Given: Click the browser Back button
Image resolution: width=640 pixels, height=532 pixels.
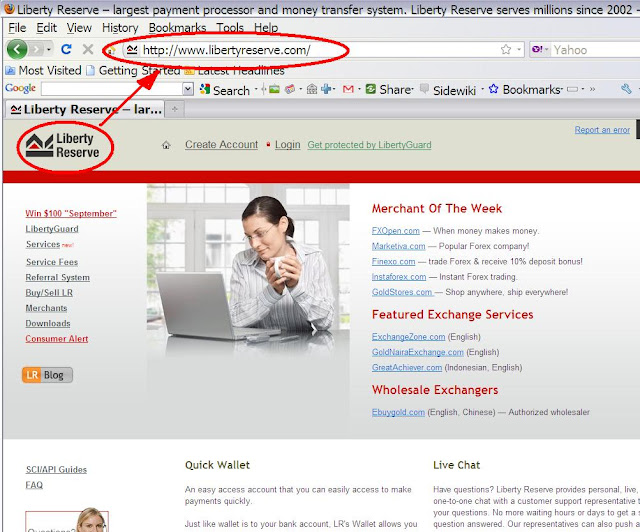Looking at the screenshot, I should tap(17, 49).
